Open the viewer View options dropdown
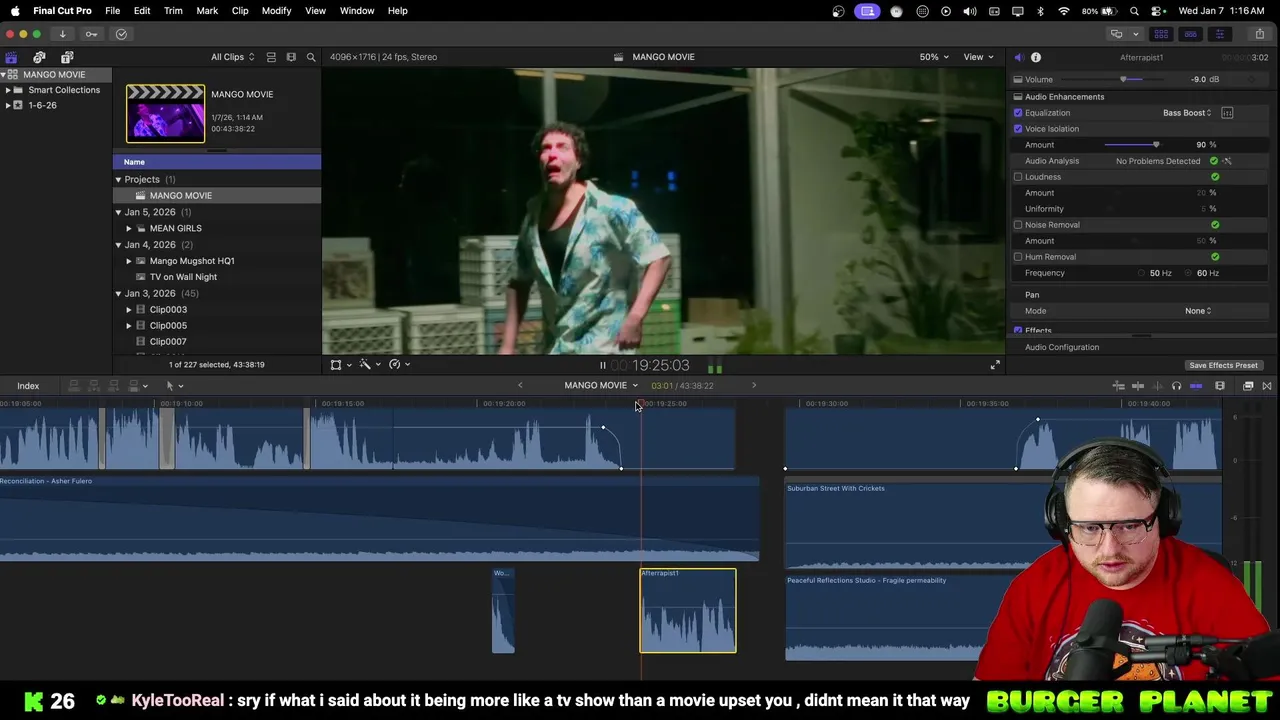1280x720 pixels. click(x=978, y=57)
